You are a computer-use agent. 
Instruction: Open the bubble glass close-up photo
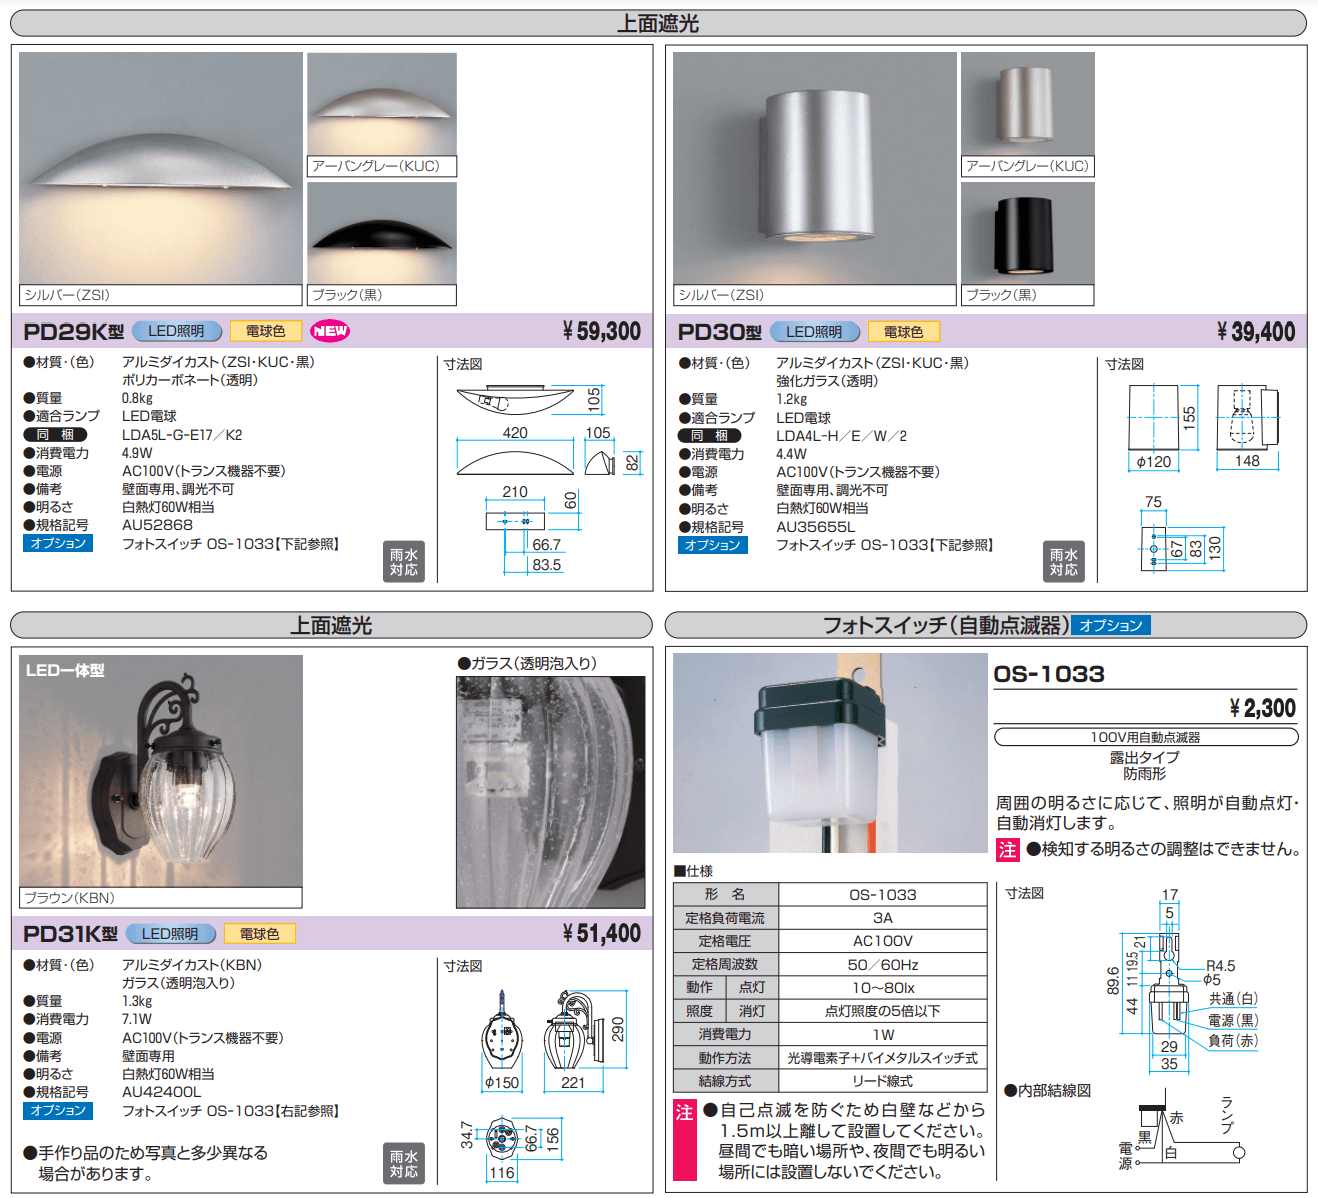pos(550,792)
